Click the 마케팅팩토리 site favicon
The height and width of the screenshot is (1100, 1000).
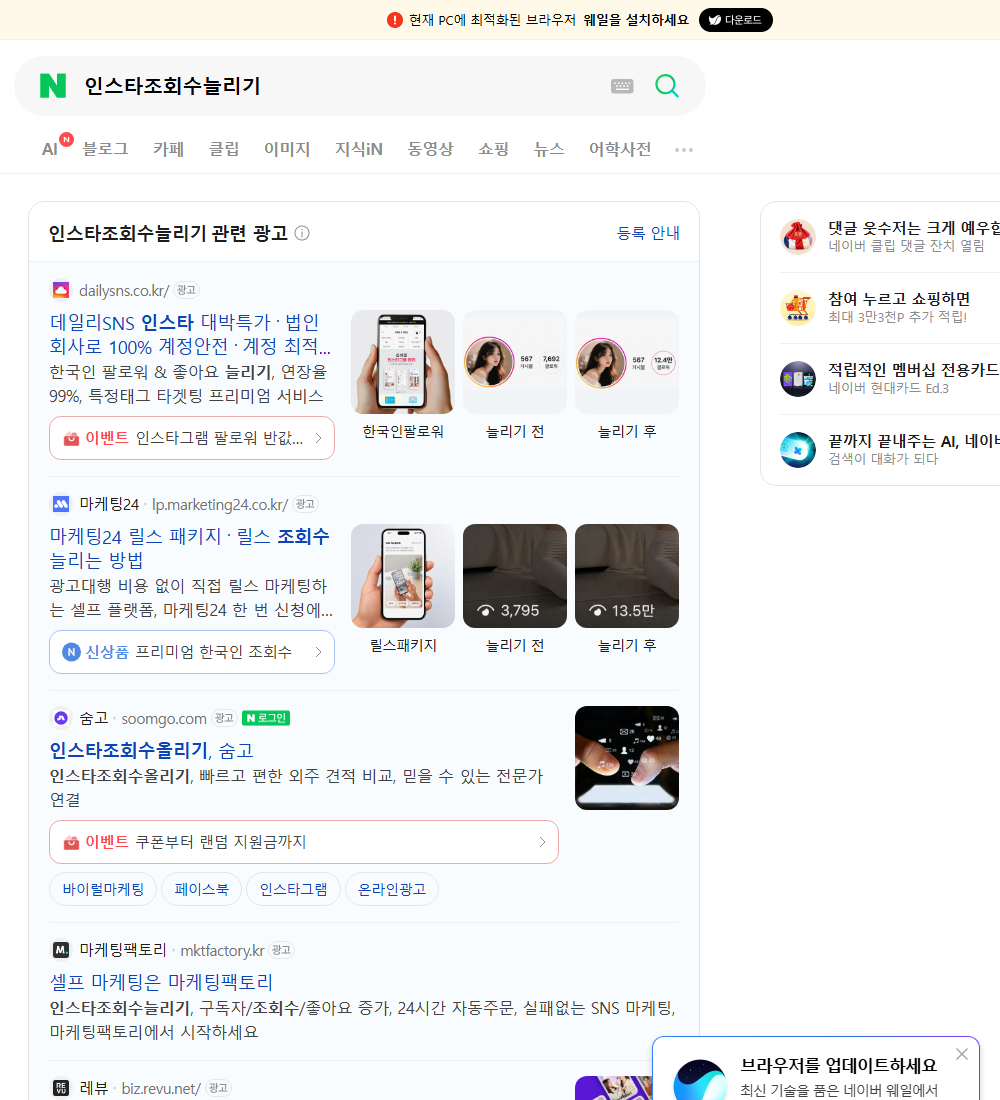point(61,950)
